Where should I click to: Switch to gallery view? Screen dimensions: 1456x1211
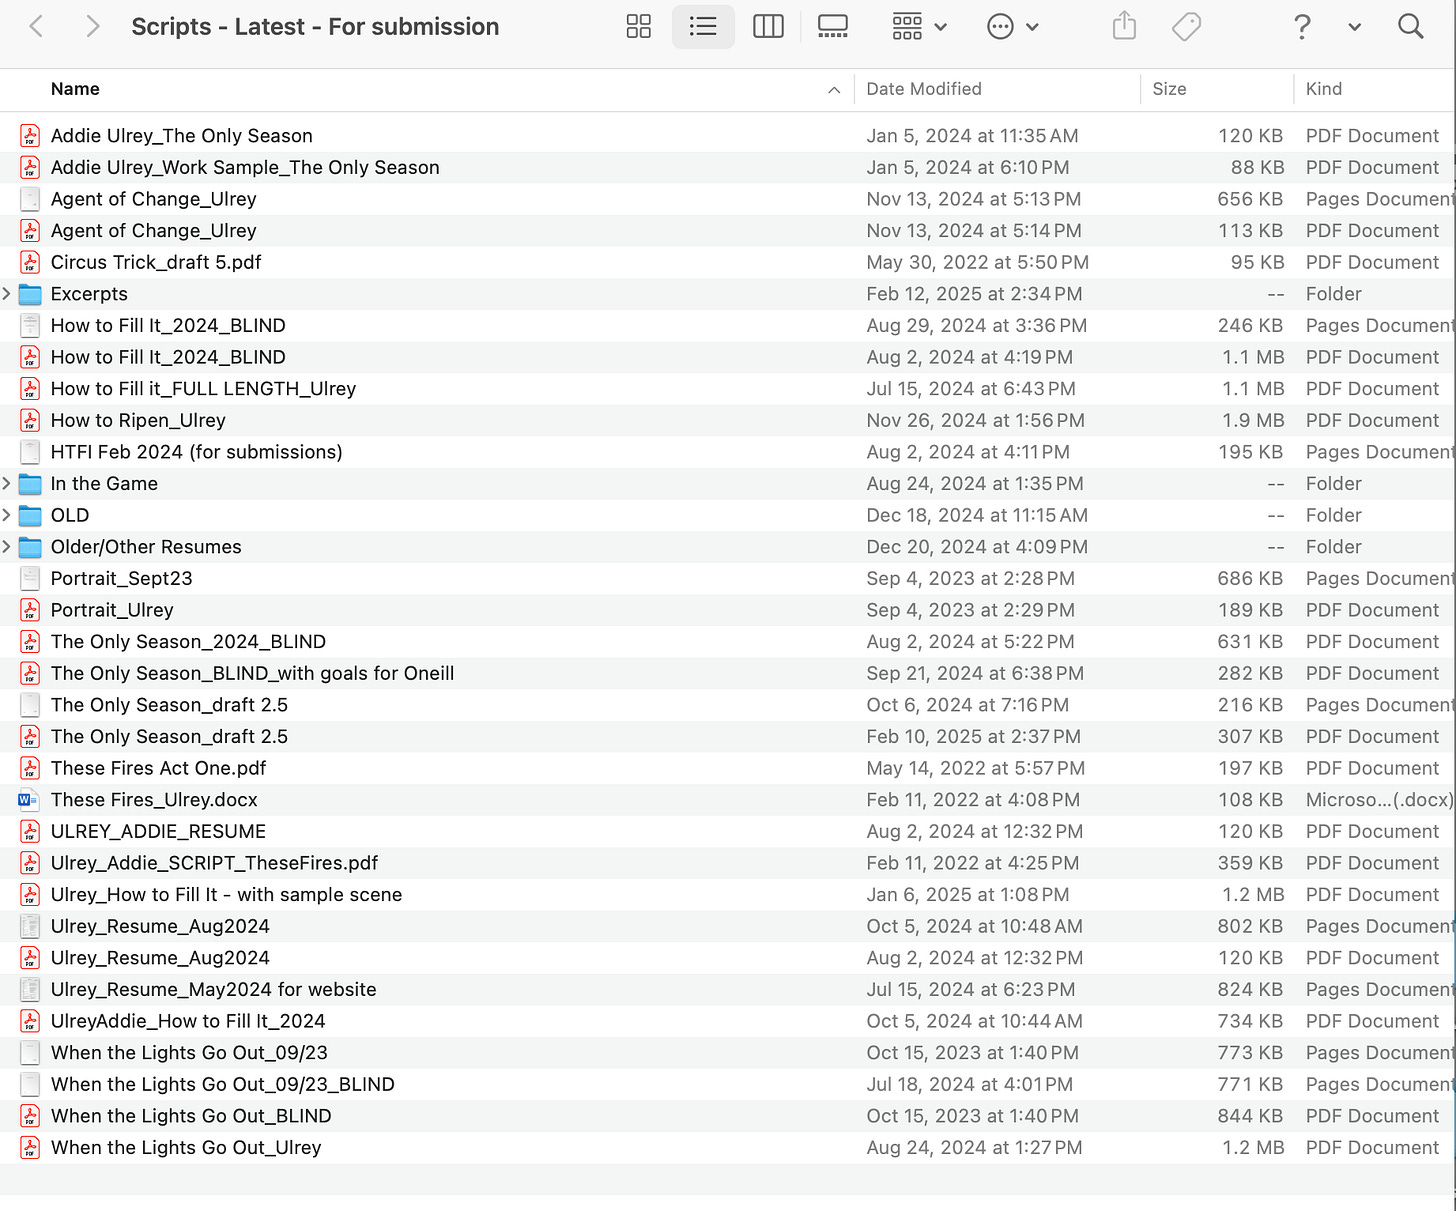[x=833, y=26]
